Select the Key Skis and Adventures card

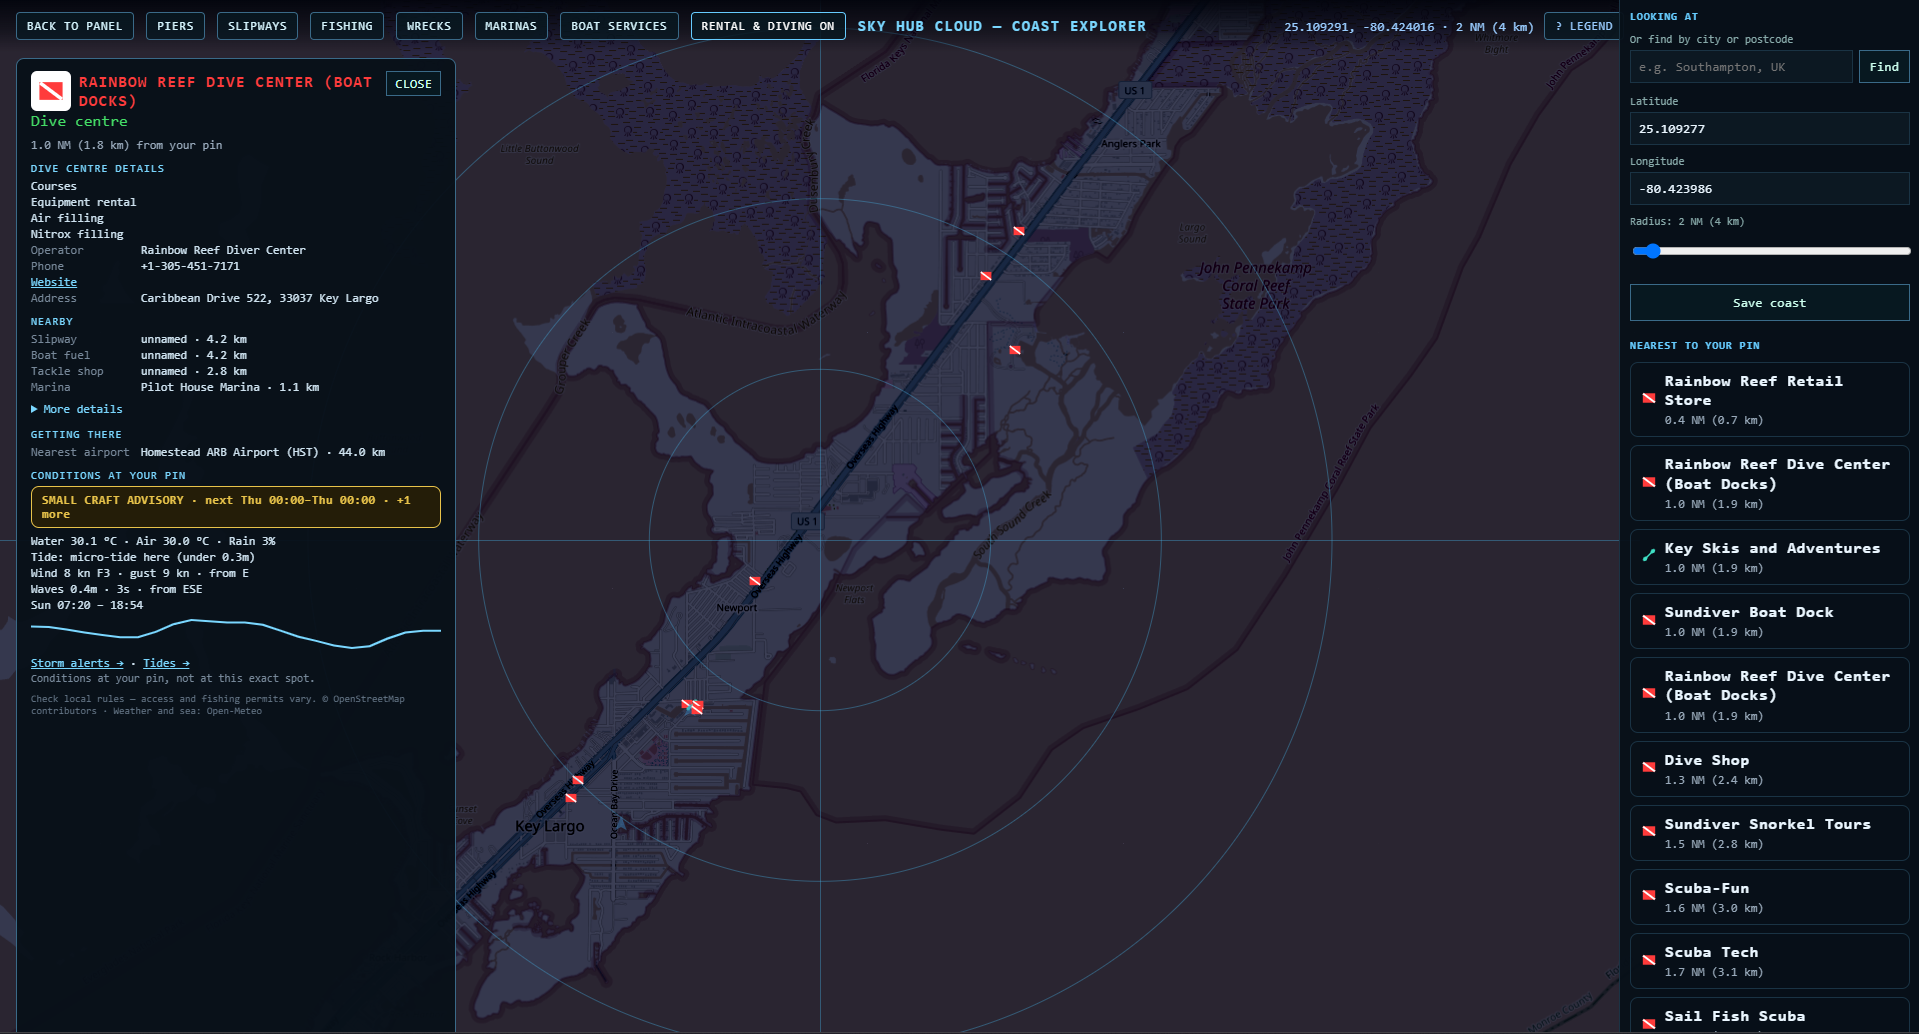point(1769,557)
